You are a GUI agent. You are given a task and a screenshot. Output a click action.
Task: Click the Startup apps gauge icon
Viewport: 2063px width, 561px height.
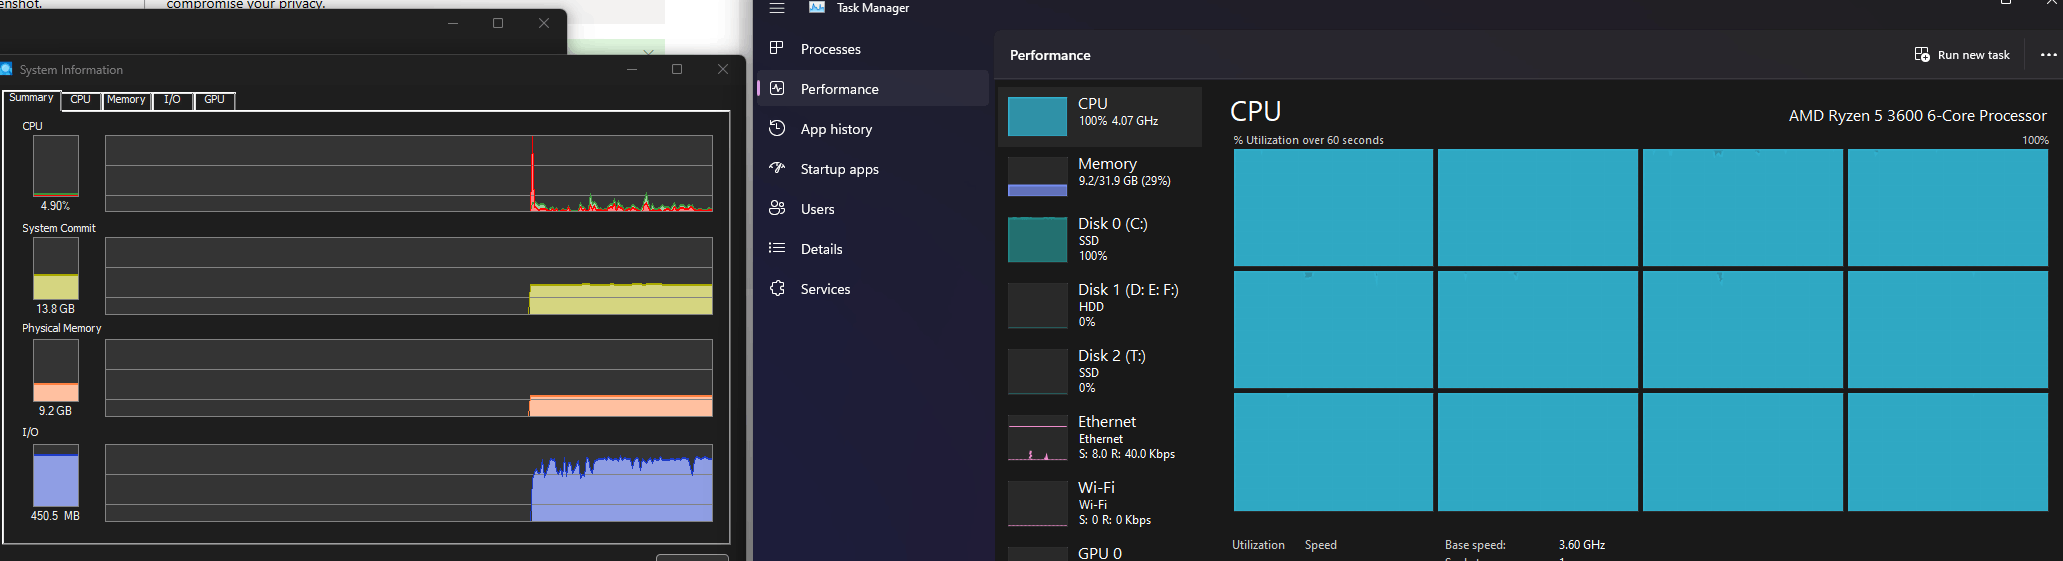coord(776,168)
